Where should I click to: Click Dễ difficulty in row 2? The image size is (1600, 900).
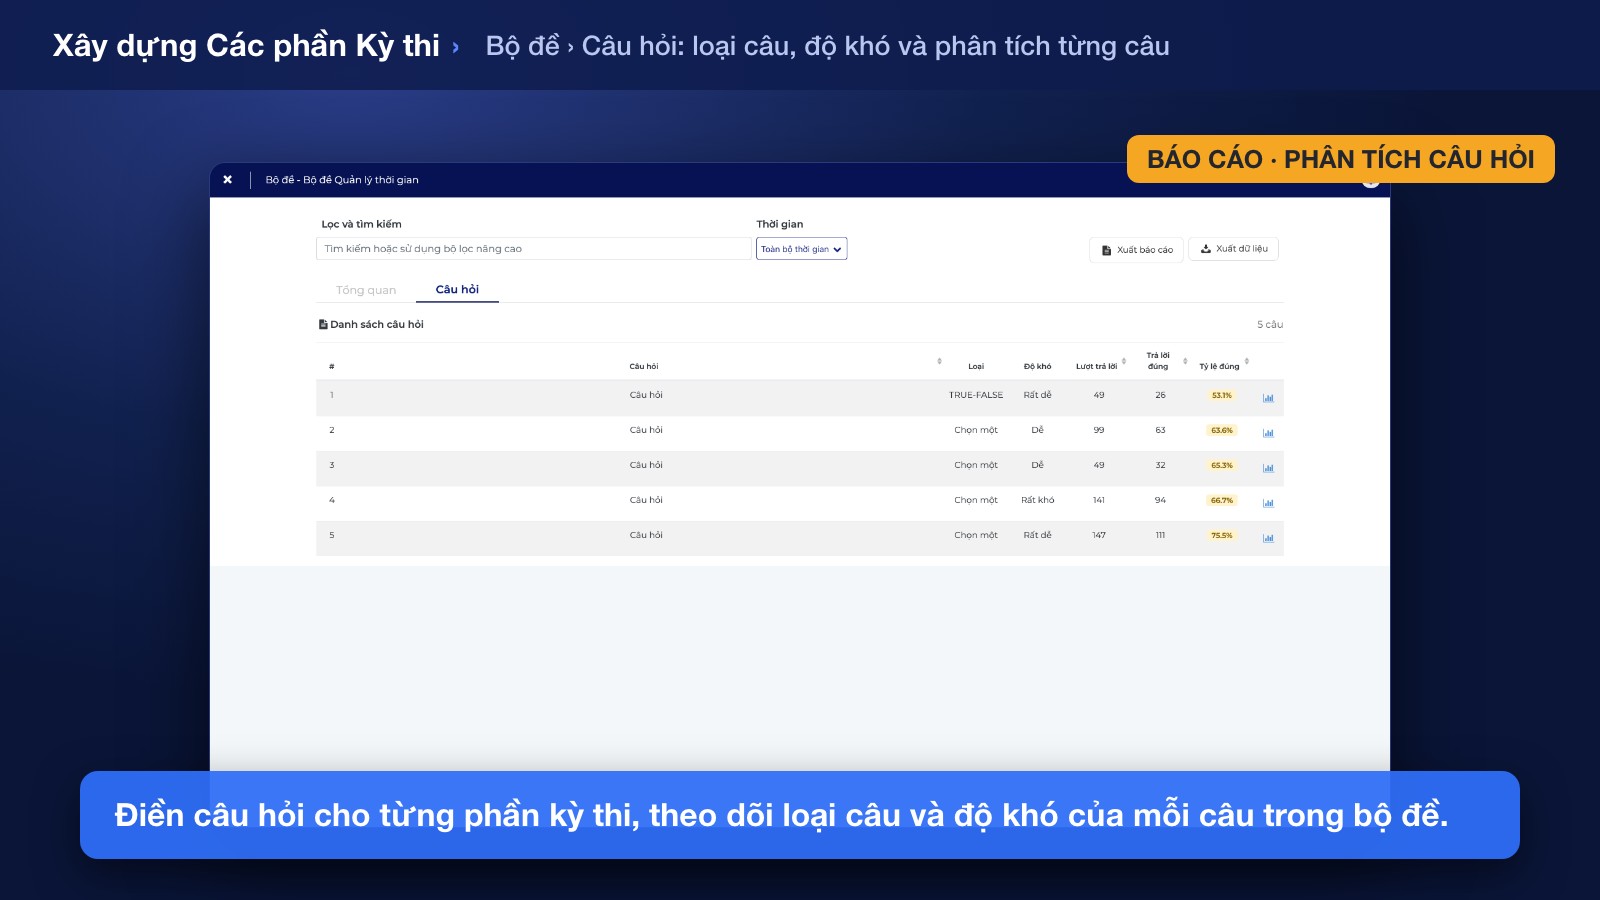(1037, 430)
